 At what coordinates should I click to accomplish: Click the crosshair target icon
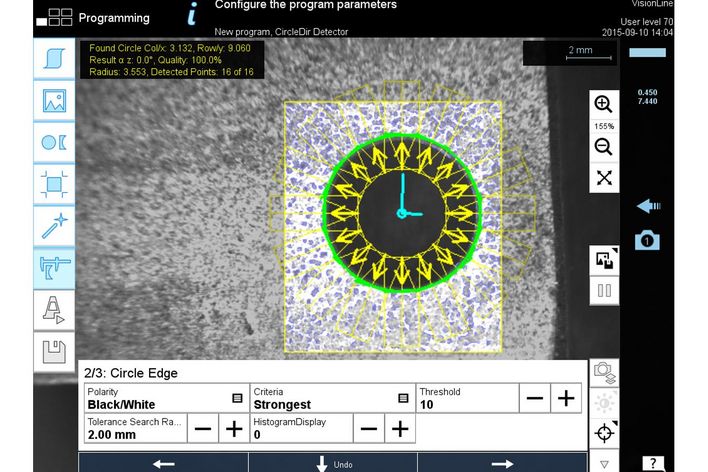click(604, 433)
